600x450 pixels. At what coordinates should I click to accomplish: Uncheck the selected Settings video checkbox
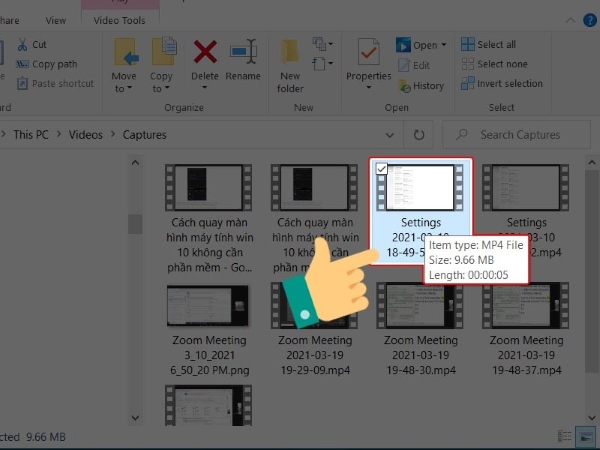pyautogui.click(x=381, y=169)
